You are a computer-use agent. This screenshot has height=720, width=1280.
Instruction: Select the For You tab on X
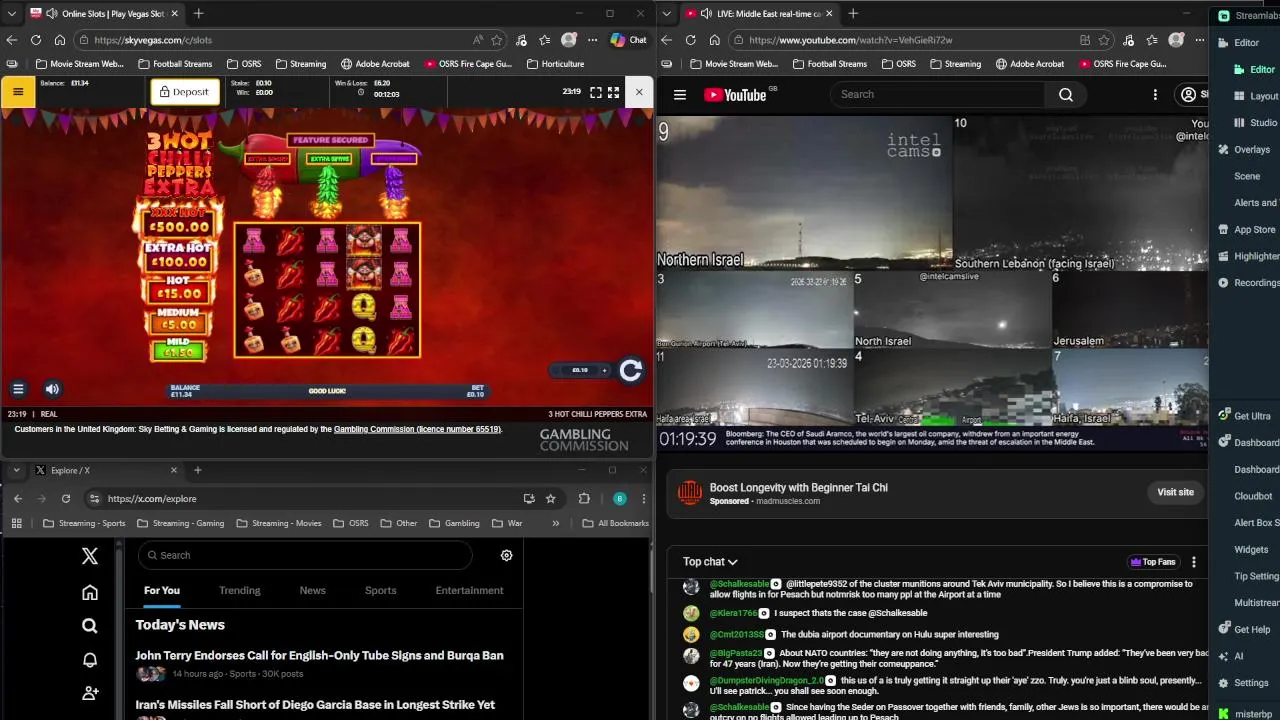tap(162, 590)
